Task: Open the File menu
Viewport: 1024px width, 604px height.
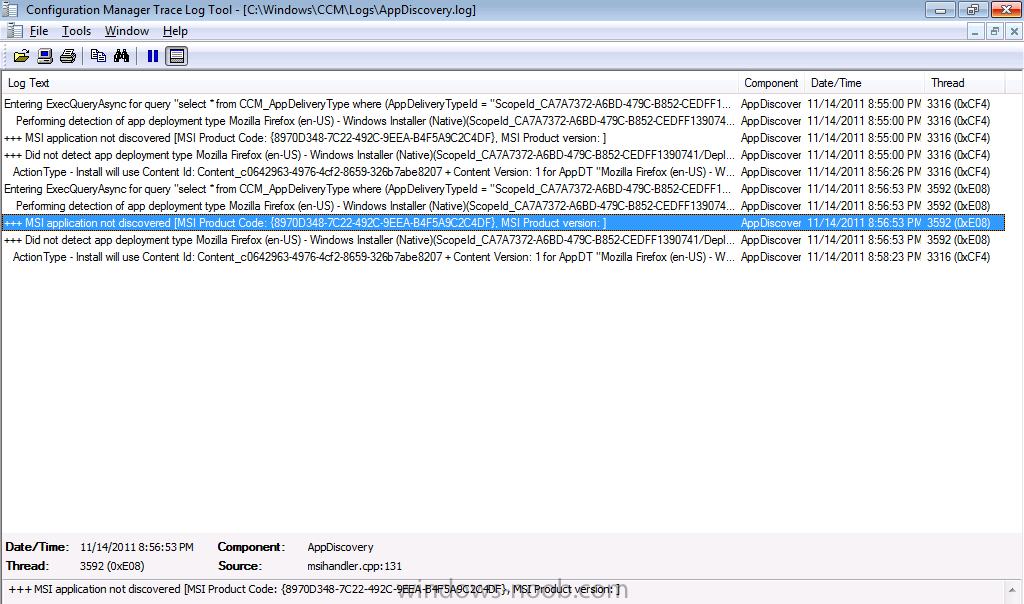Action: click(39, 31)
